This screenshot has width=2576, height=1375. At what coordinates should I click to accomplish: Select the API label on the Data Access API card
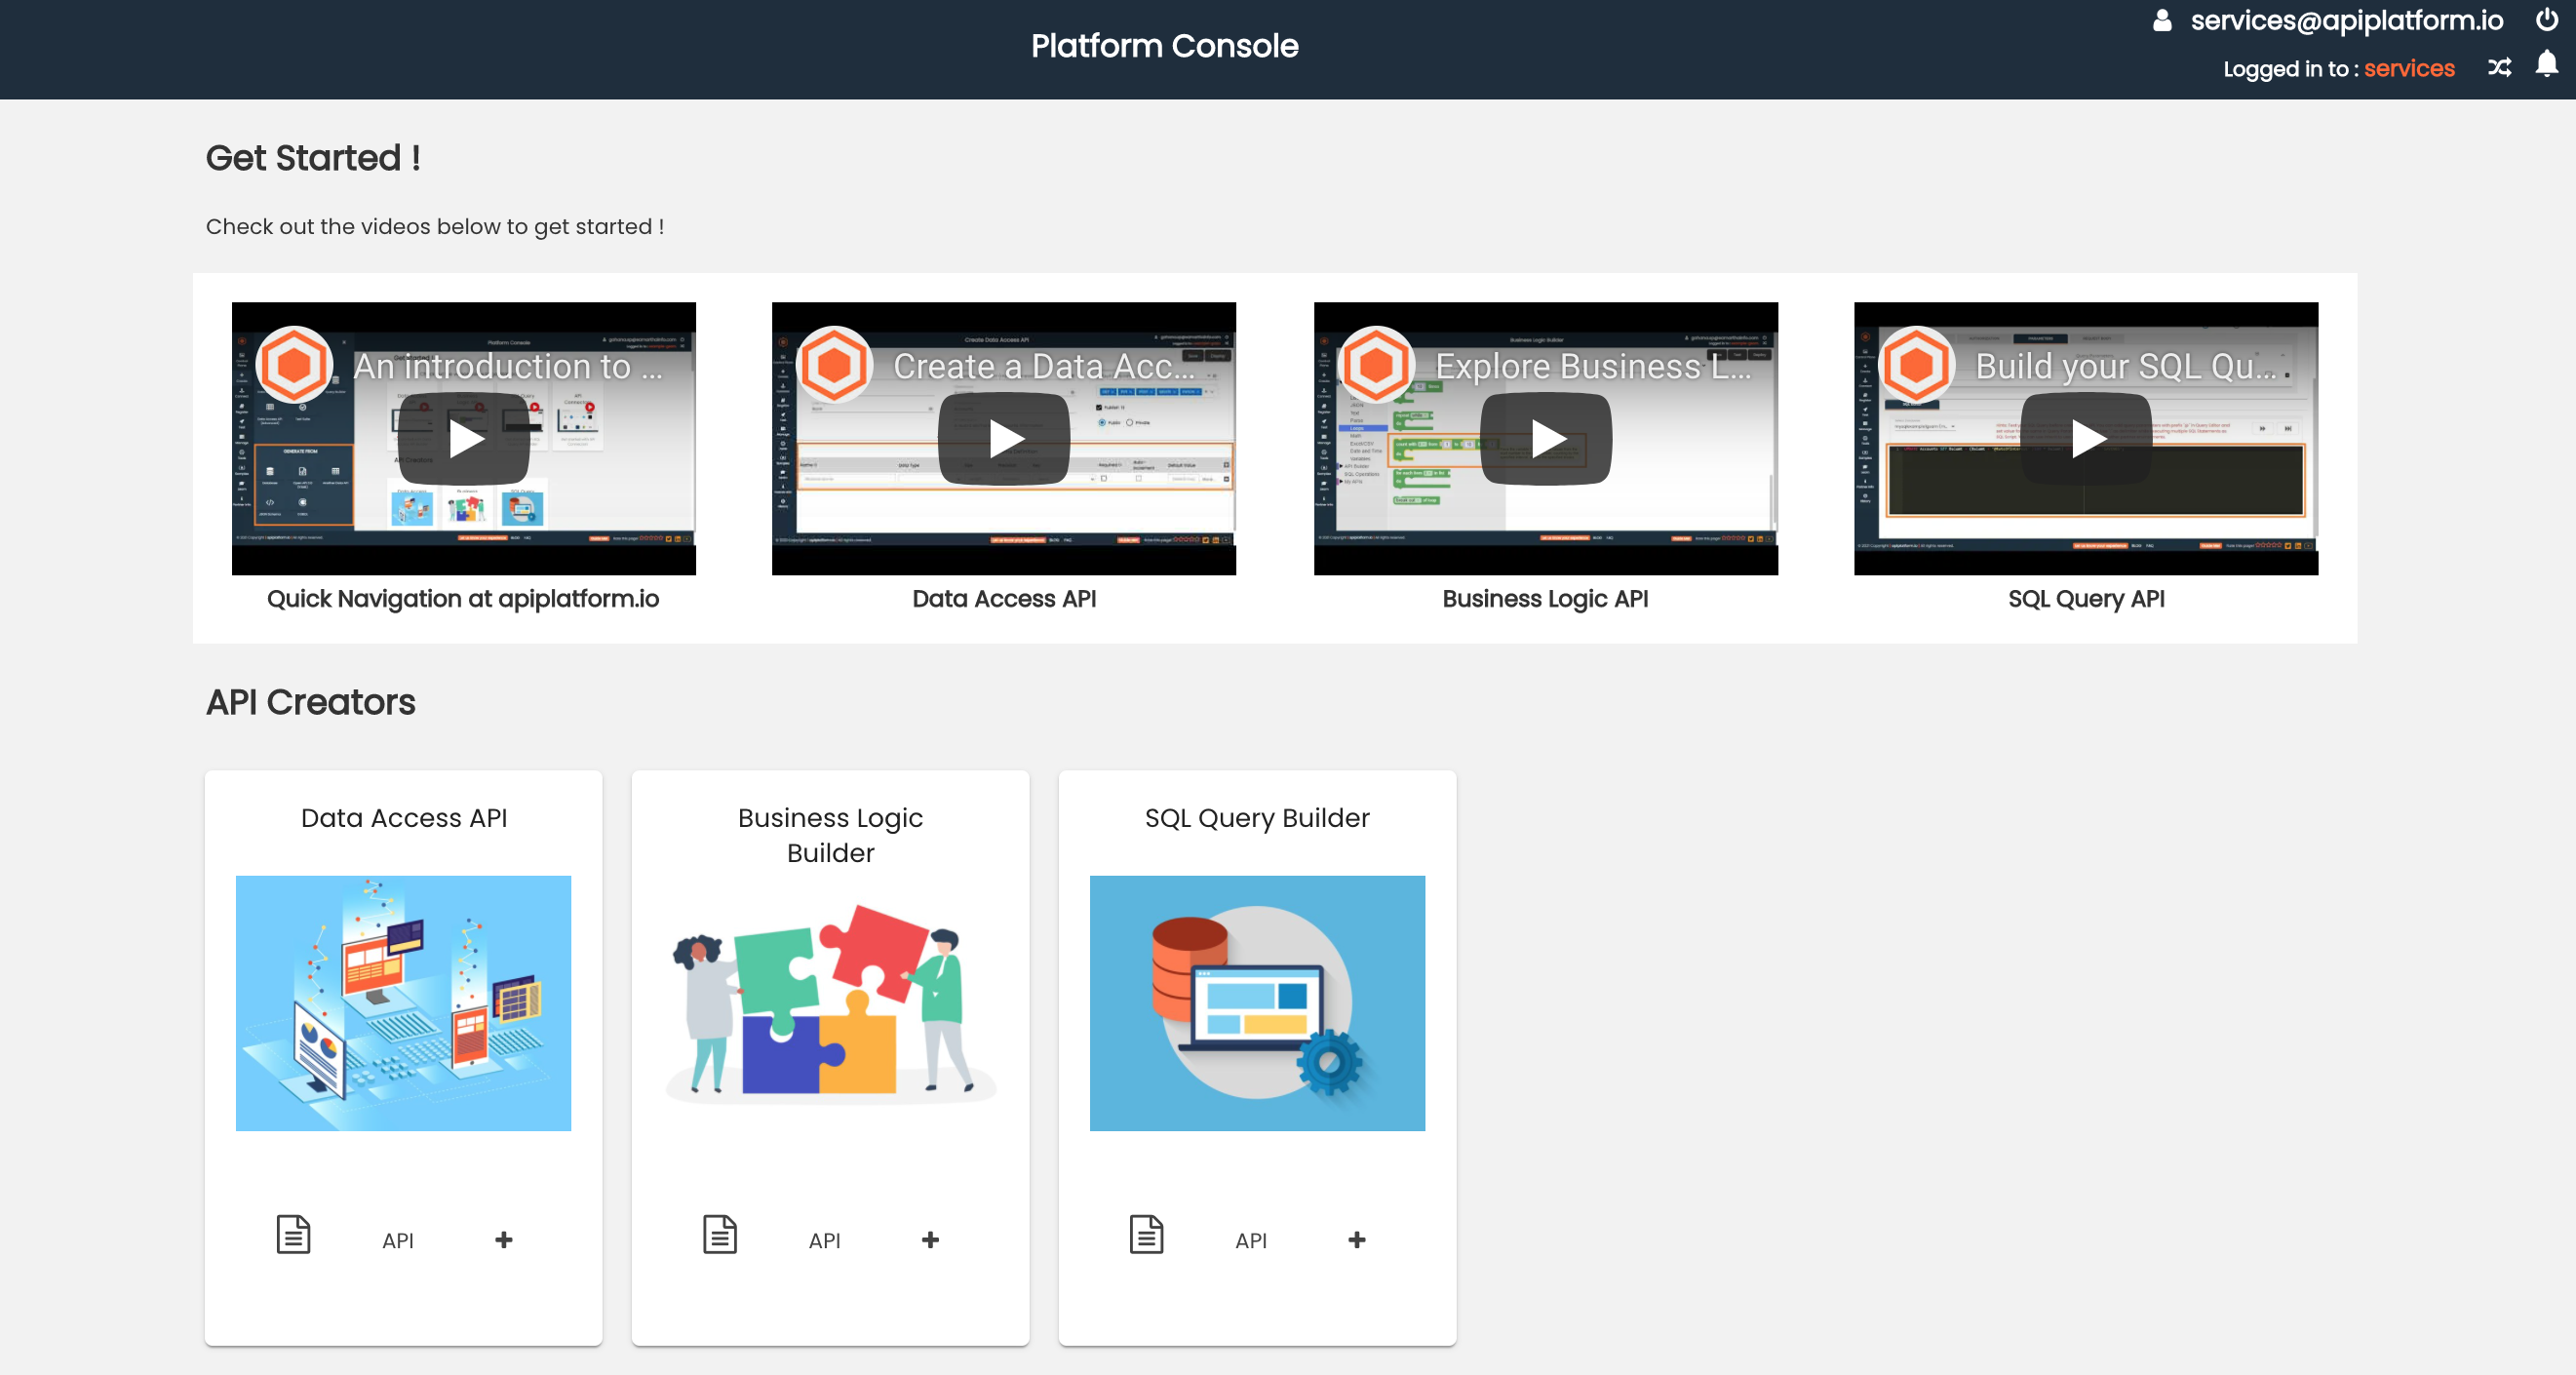tap(398, 1239)
